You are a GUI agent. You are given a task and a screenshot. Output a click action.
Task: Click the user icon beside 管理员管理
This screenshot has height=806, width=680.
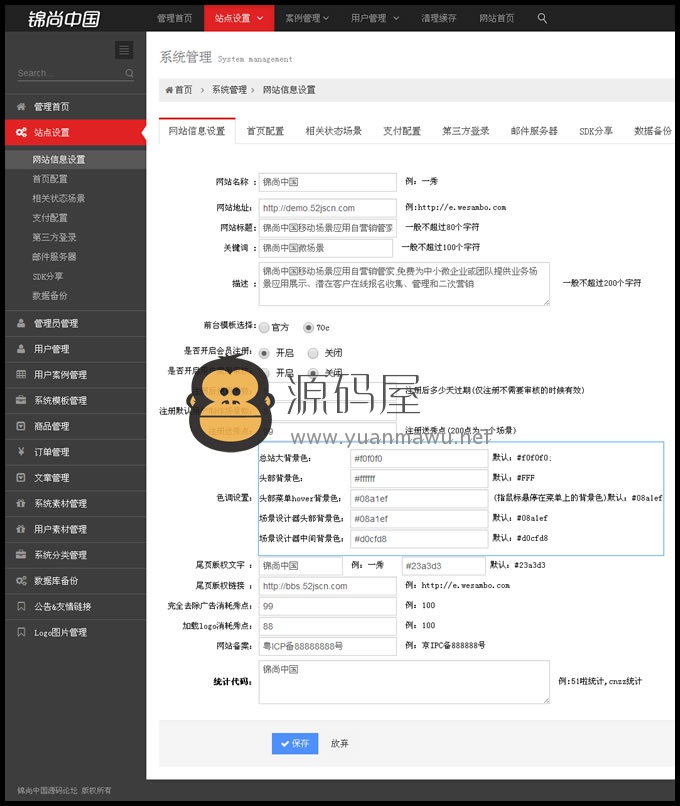coord(21,323)
